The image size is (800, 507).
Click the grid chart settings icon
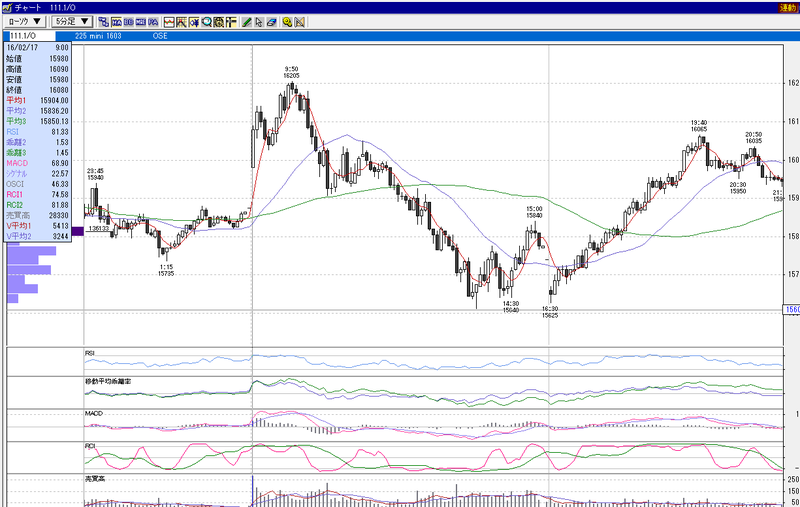(x=218, y=22)
